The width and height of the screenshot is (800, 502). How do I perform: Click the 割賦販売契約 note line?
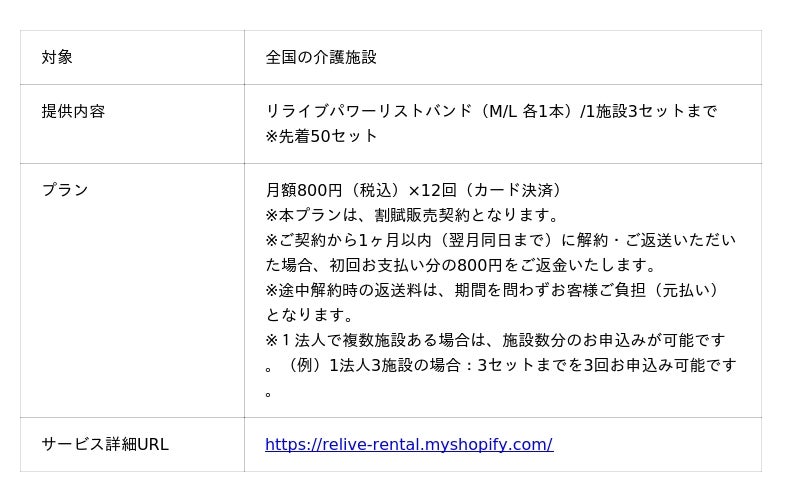click(412, 215)
